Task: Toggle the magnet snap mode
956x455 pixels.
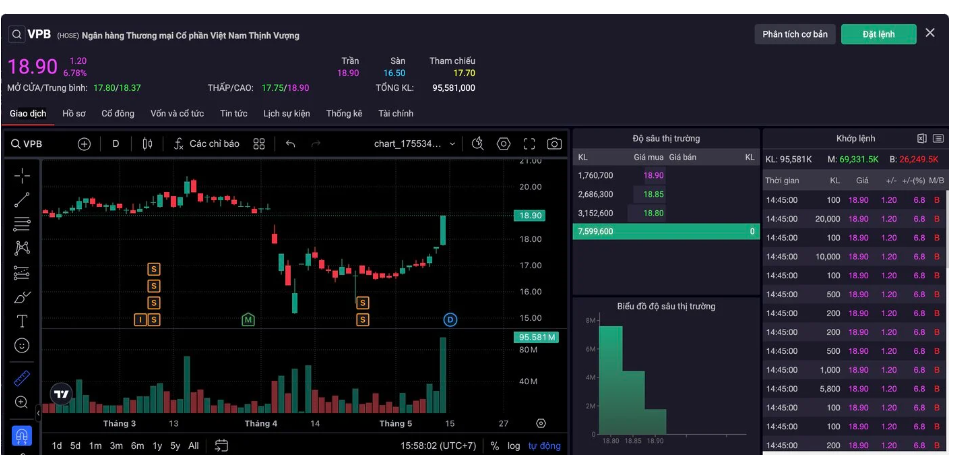Action: (x=22, y=437)
